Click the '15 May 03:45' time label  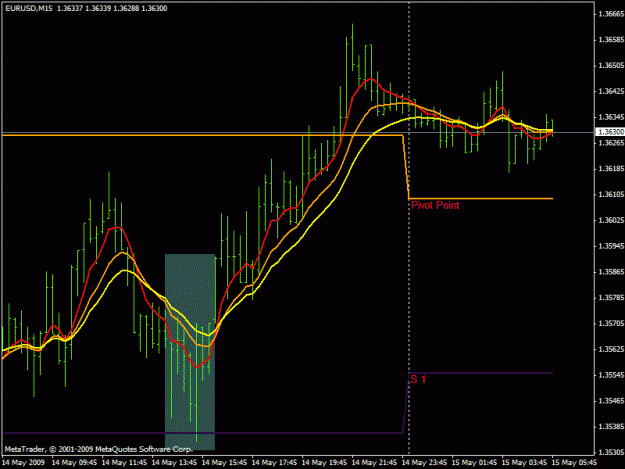pos(524,463)
